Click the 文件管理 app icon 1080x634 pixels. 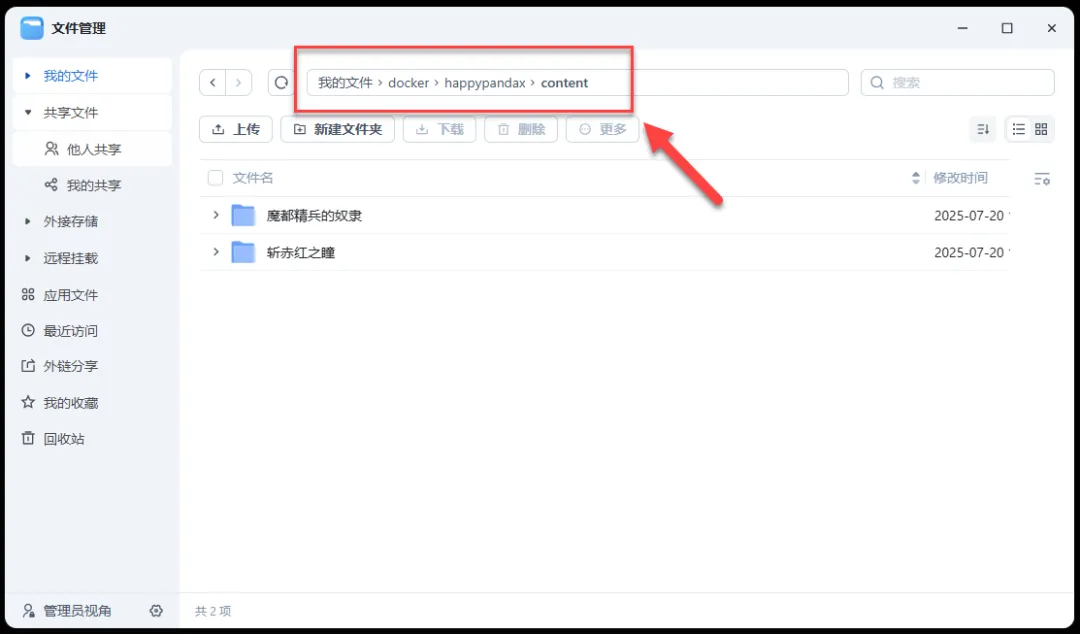32,28
